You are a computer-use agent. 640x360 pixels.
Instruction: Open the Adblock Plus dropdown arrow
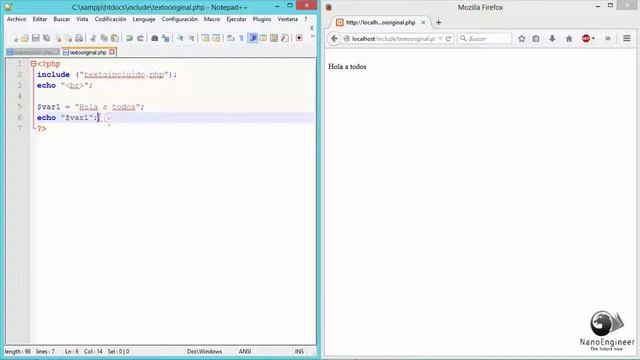pos(593,39)
